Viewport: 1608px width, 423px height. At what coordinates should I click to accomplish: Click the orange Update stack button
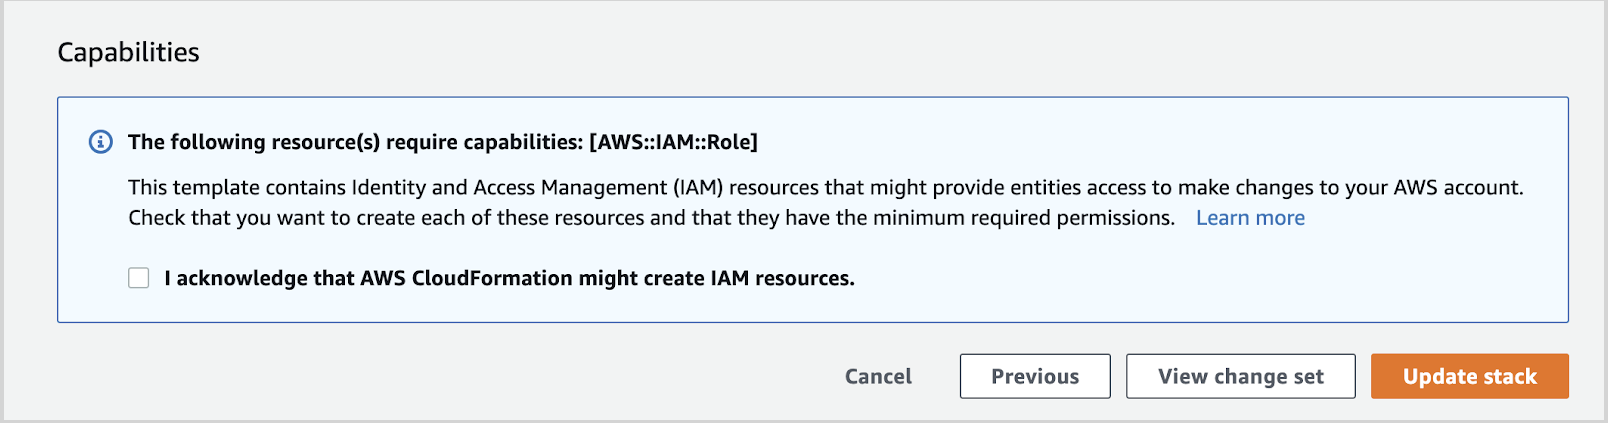[x=1469, y=376]
